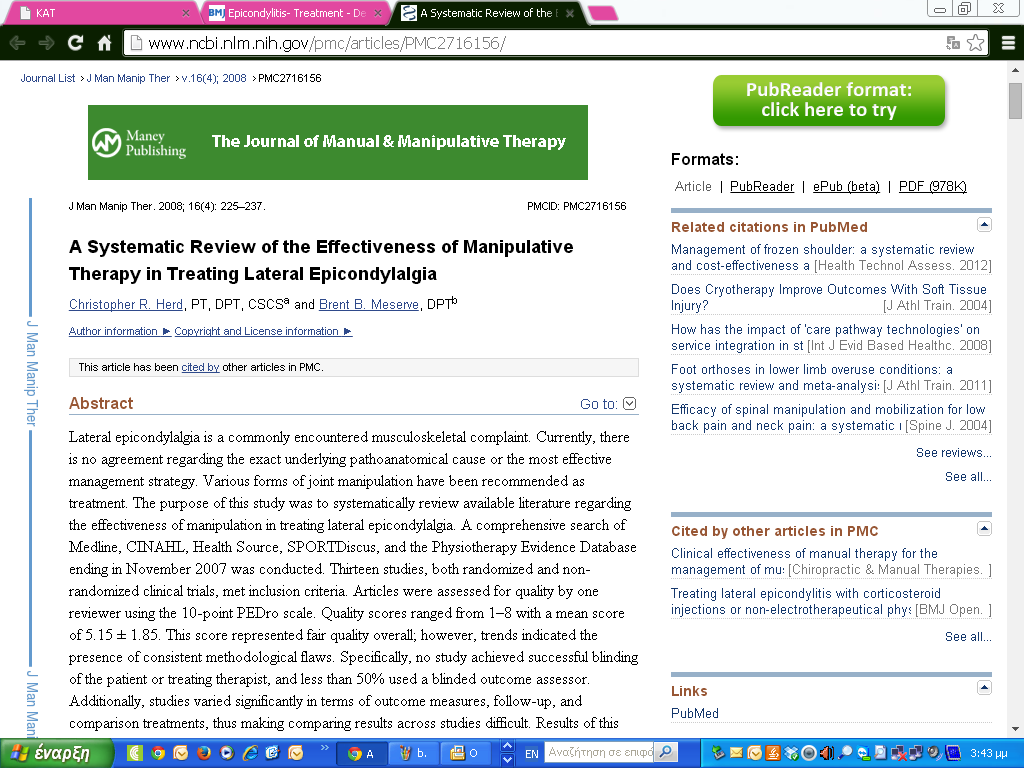Screen dimensions: 1024x768
Task: Close the KAT tab
Action: click(x=185, y=13)
